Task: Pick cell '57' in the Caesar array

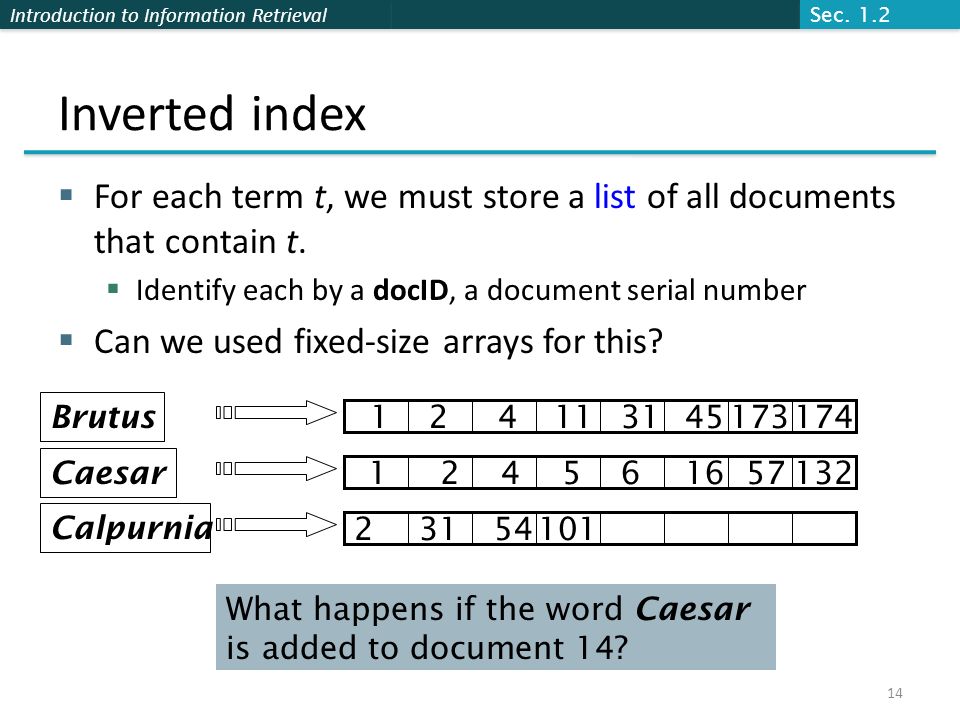Action: (x=760, y=473)
